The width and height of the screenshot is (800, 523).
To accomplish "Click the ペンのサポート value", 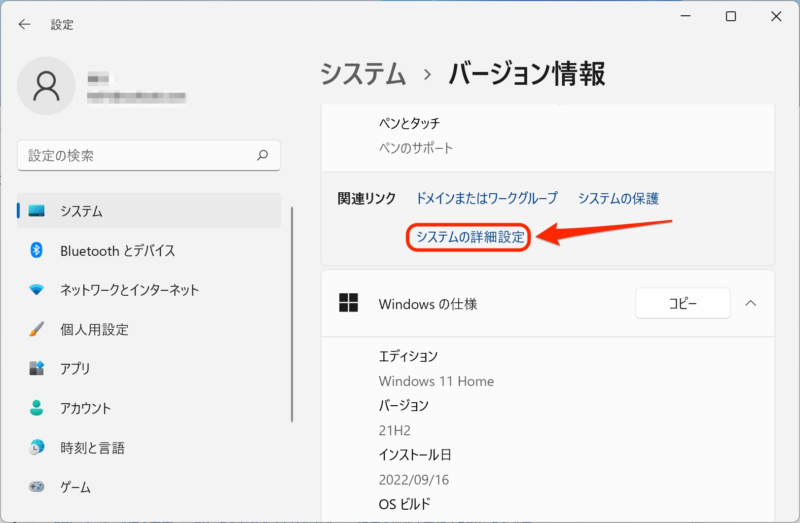I will (x=416, y=148).
